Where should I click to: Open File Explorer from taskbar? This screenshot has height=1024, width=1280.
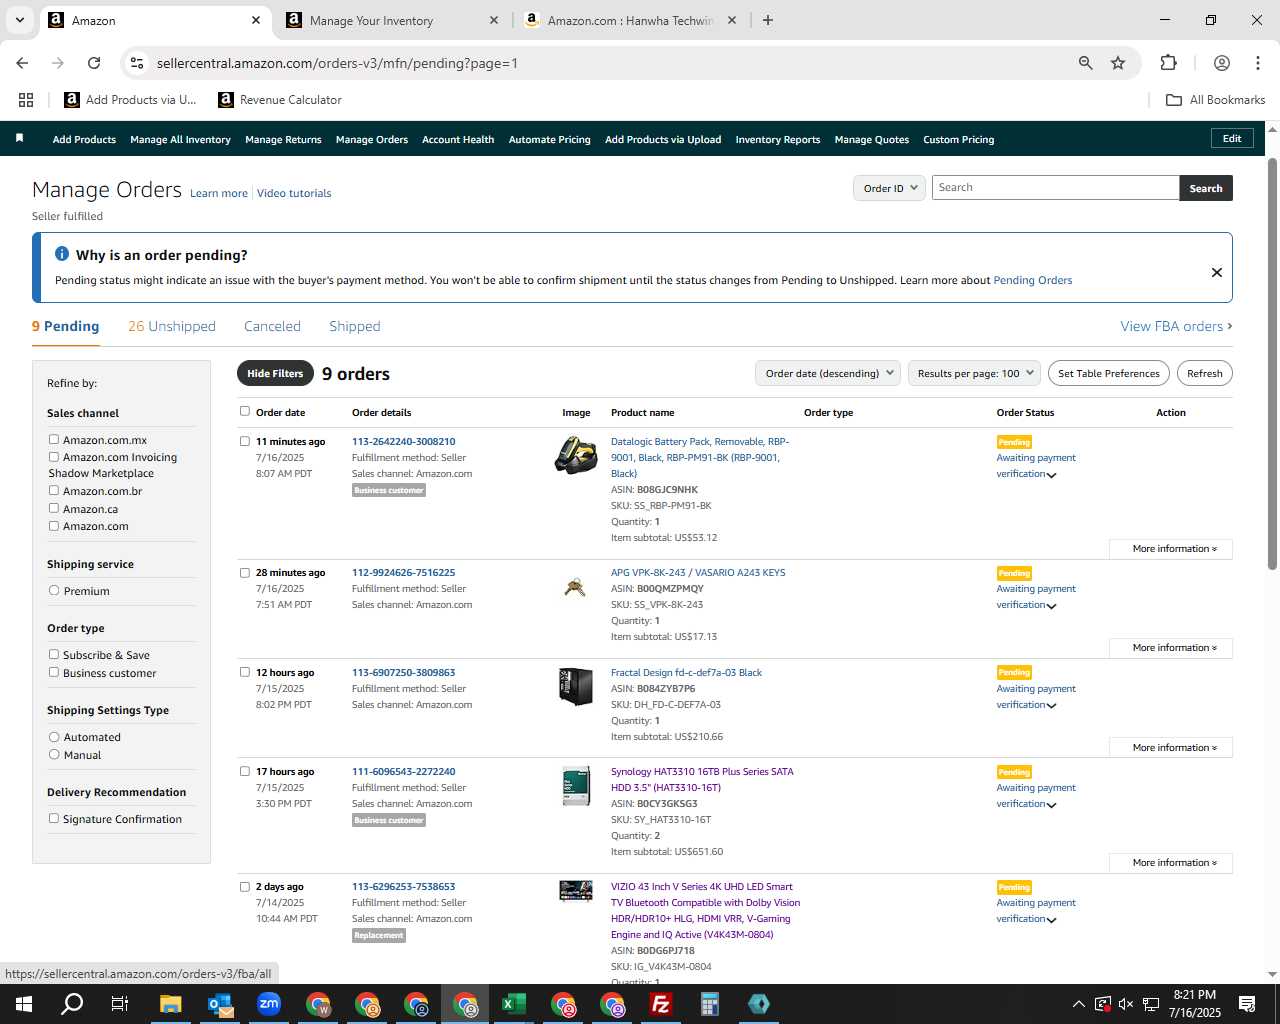[x=170, y=1004]
